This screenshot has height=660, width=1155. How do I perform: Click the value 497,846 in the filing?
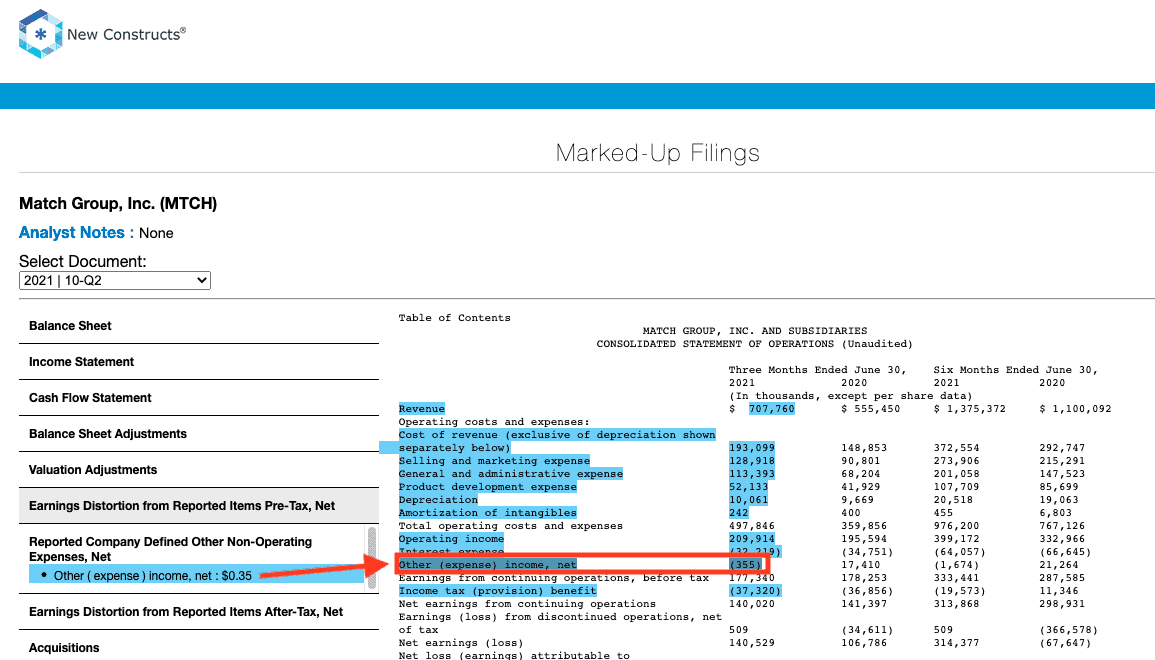(x=751, y=526)
